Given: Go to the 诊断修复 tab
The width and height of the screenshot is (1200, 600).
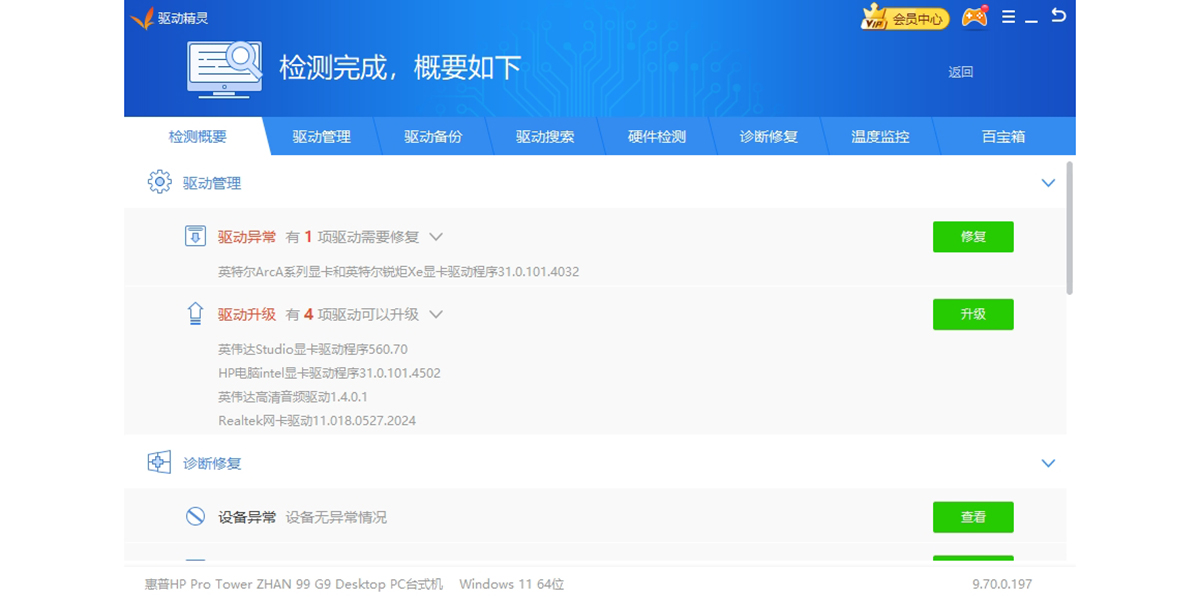Looking at the screenshot, I should tap(769, 137).
